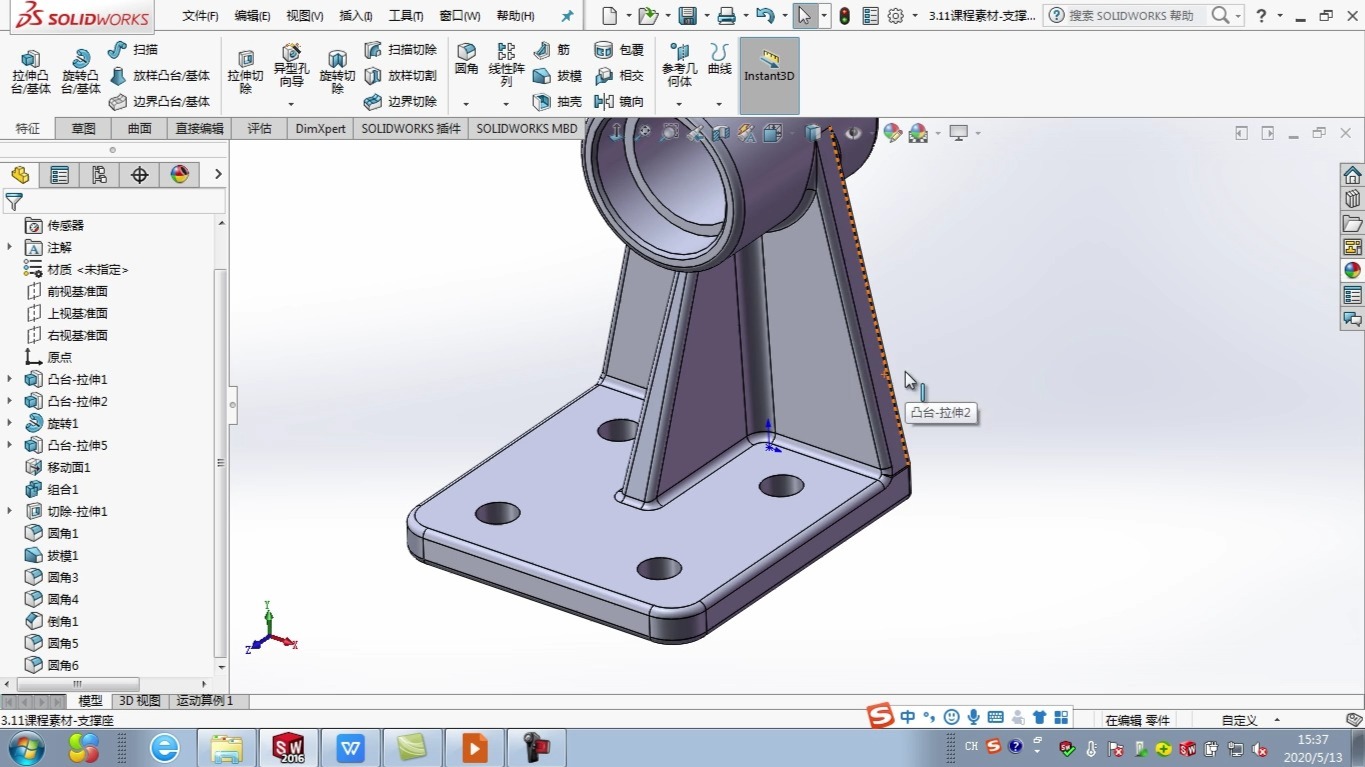The height and width of the screenshot is (767, 1365).
Task: Open the DimXpertManager tab icon
Action: coord(139,175)
